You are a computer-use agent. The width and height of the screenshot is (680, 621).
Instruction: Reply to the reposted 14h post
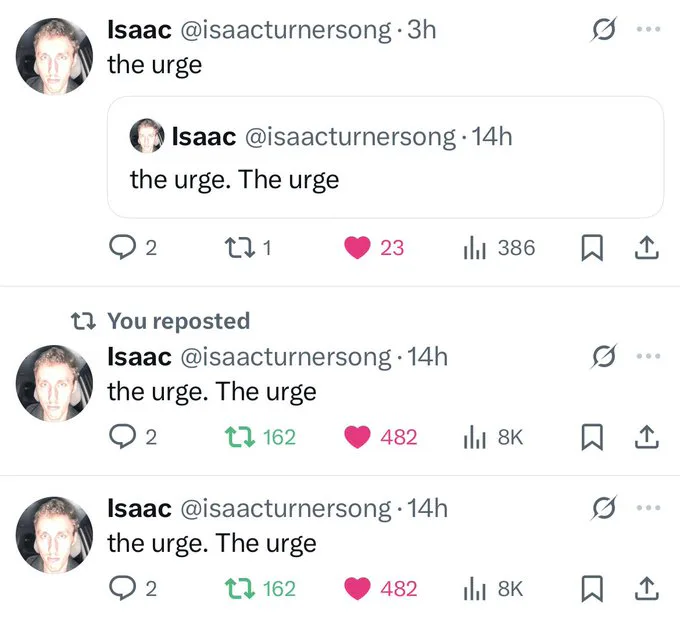(133, 437)
